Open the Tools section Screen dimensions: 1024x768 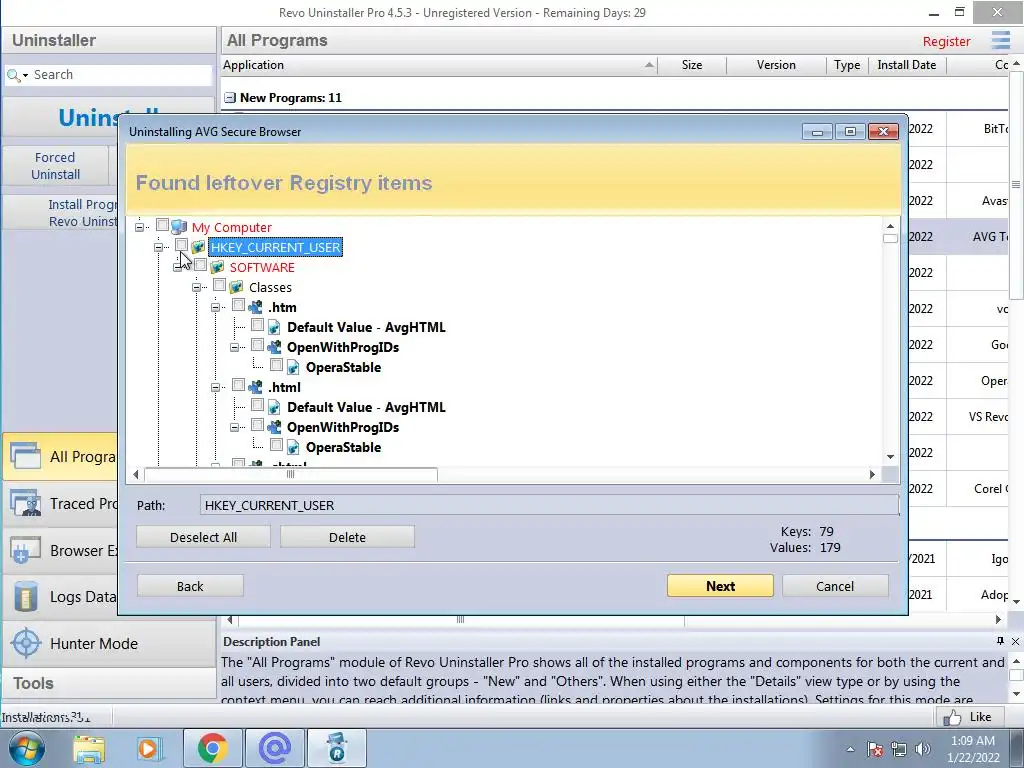tap(108, 683)
